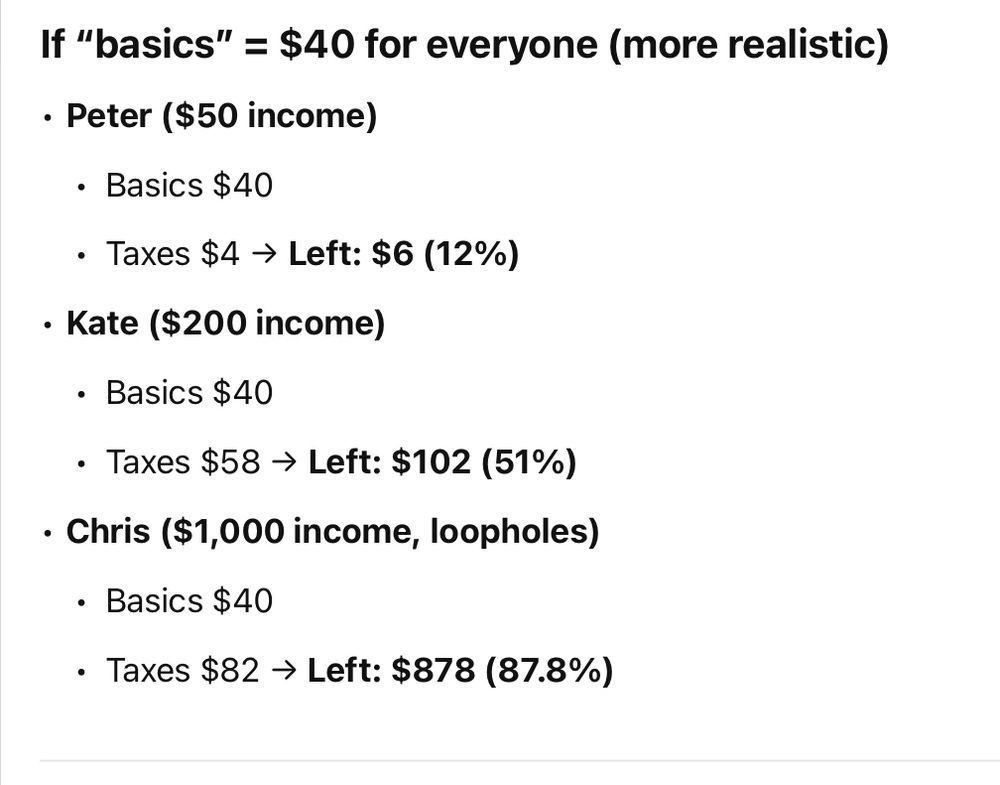Viewport: 1000px width, 785px height.
Task: Click the arrow after Taxes $4
Action: (x=264, y=254)
